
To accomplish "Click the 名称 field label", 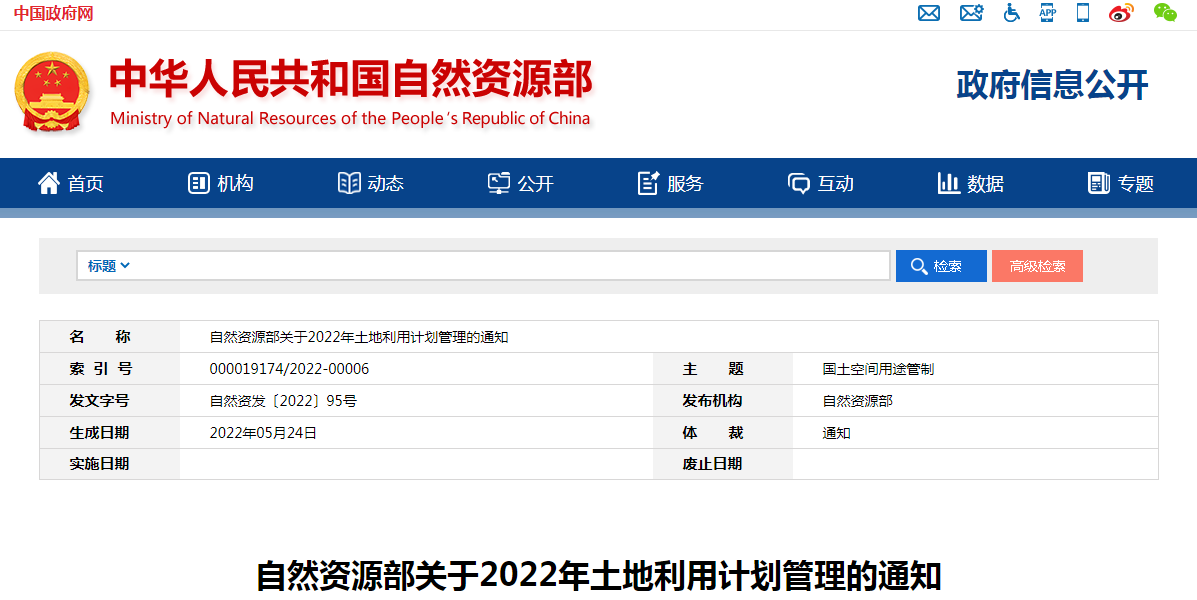I will point(100,337).
